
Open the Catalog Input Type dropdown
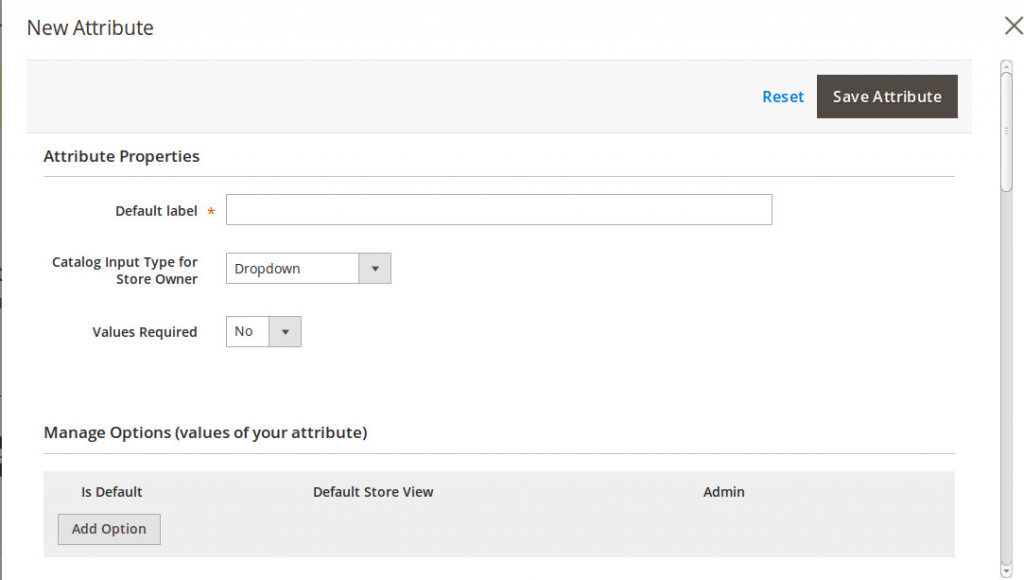[x=308, y=269]
